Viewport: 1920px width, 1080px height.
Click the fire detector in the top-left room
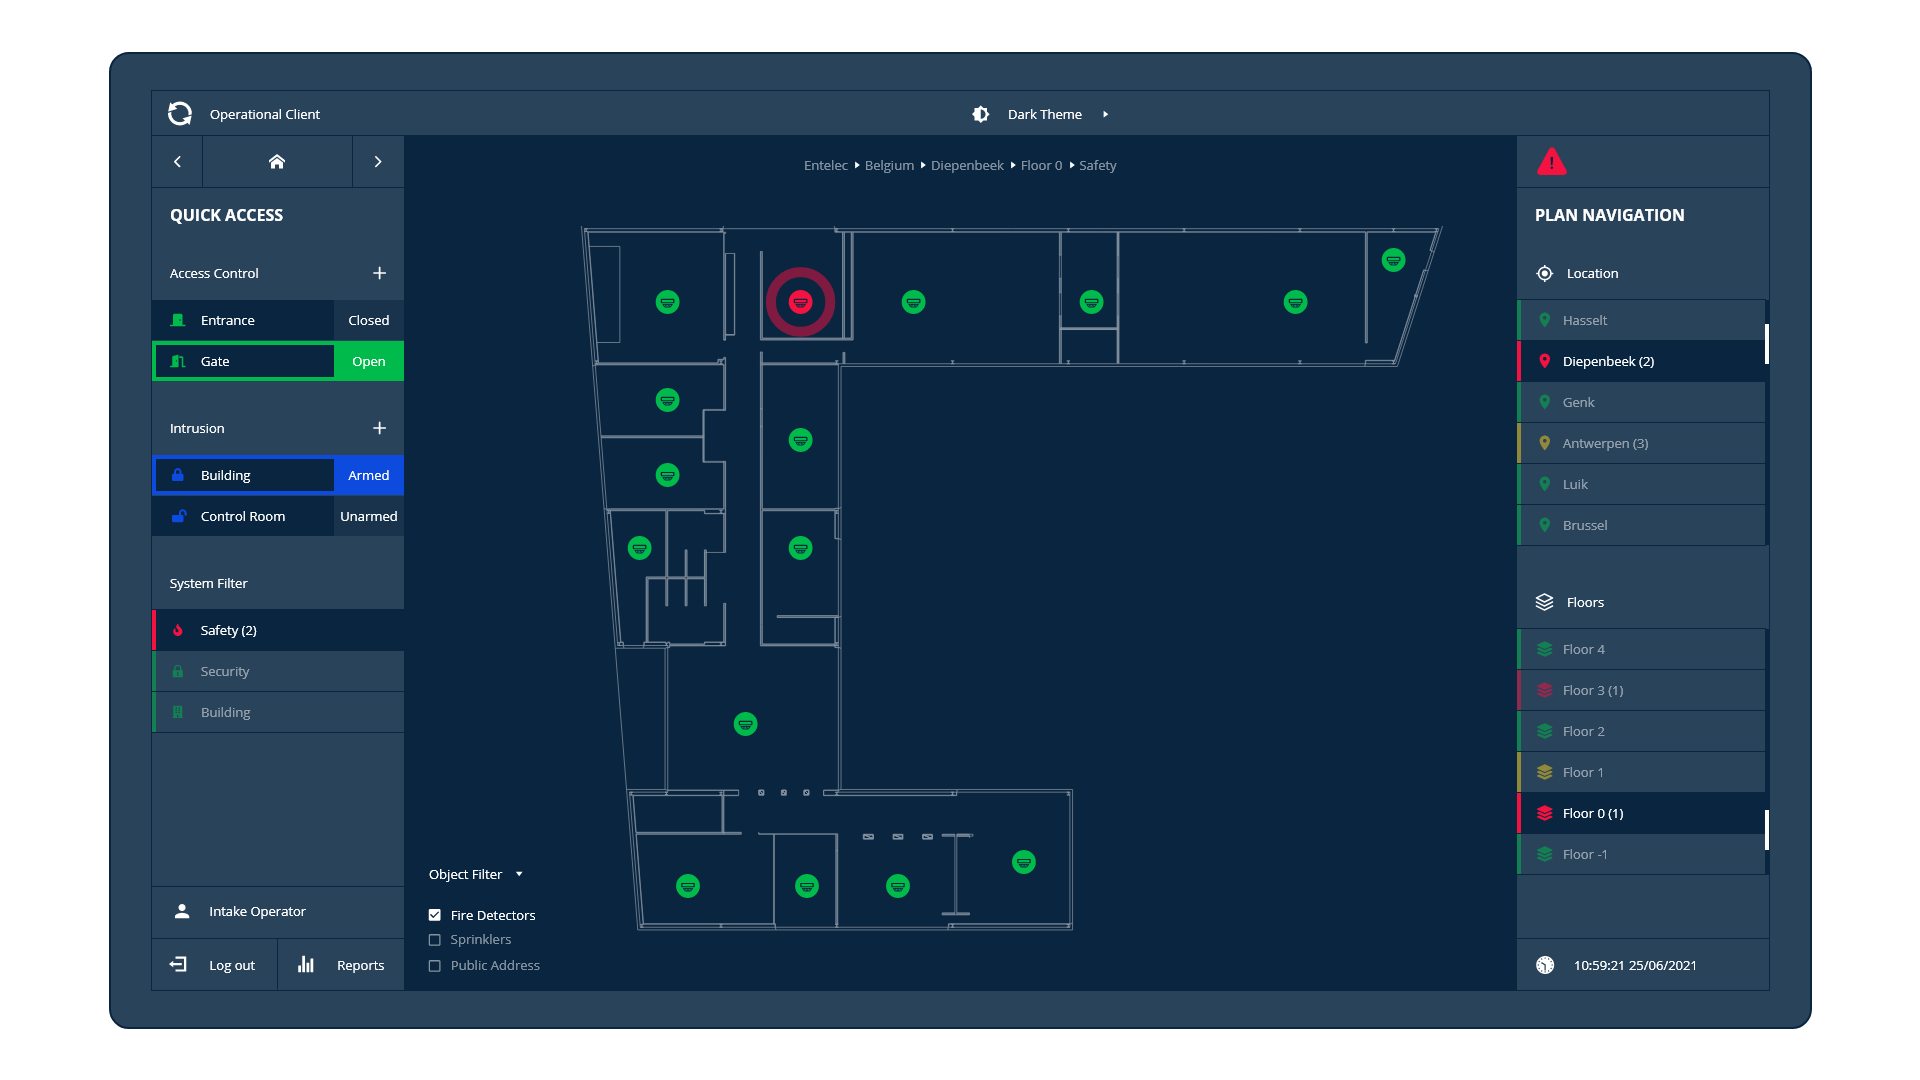point(667,302)
